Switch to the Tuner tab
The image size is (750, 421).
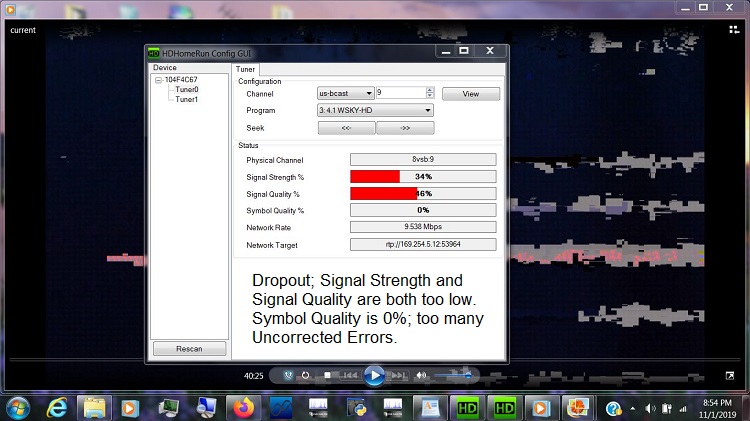click(x=245, y=69)
